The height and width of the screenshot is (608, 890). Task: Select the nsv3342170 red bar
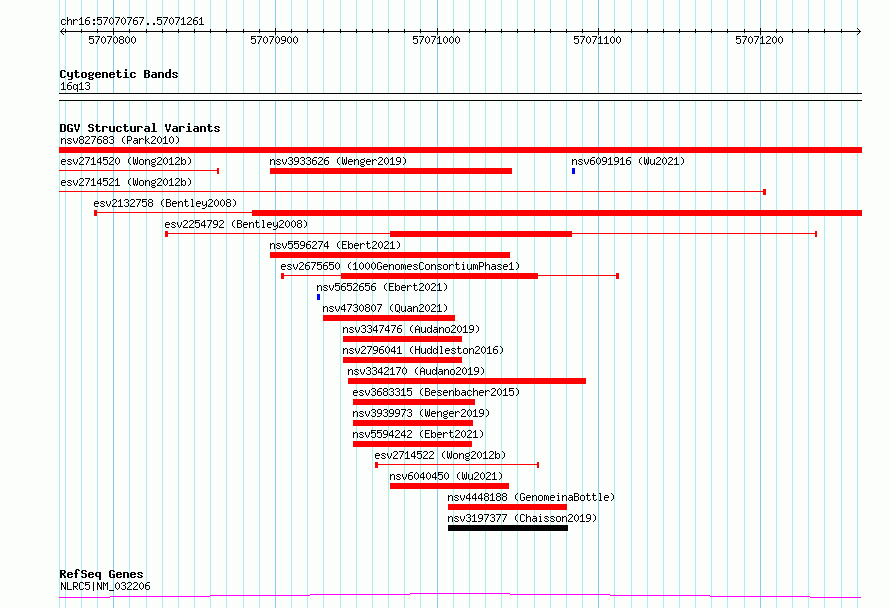coord(467,381)
